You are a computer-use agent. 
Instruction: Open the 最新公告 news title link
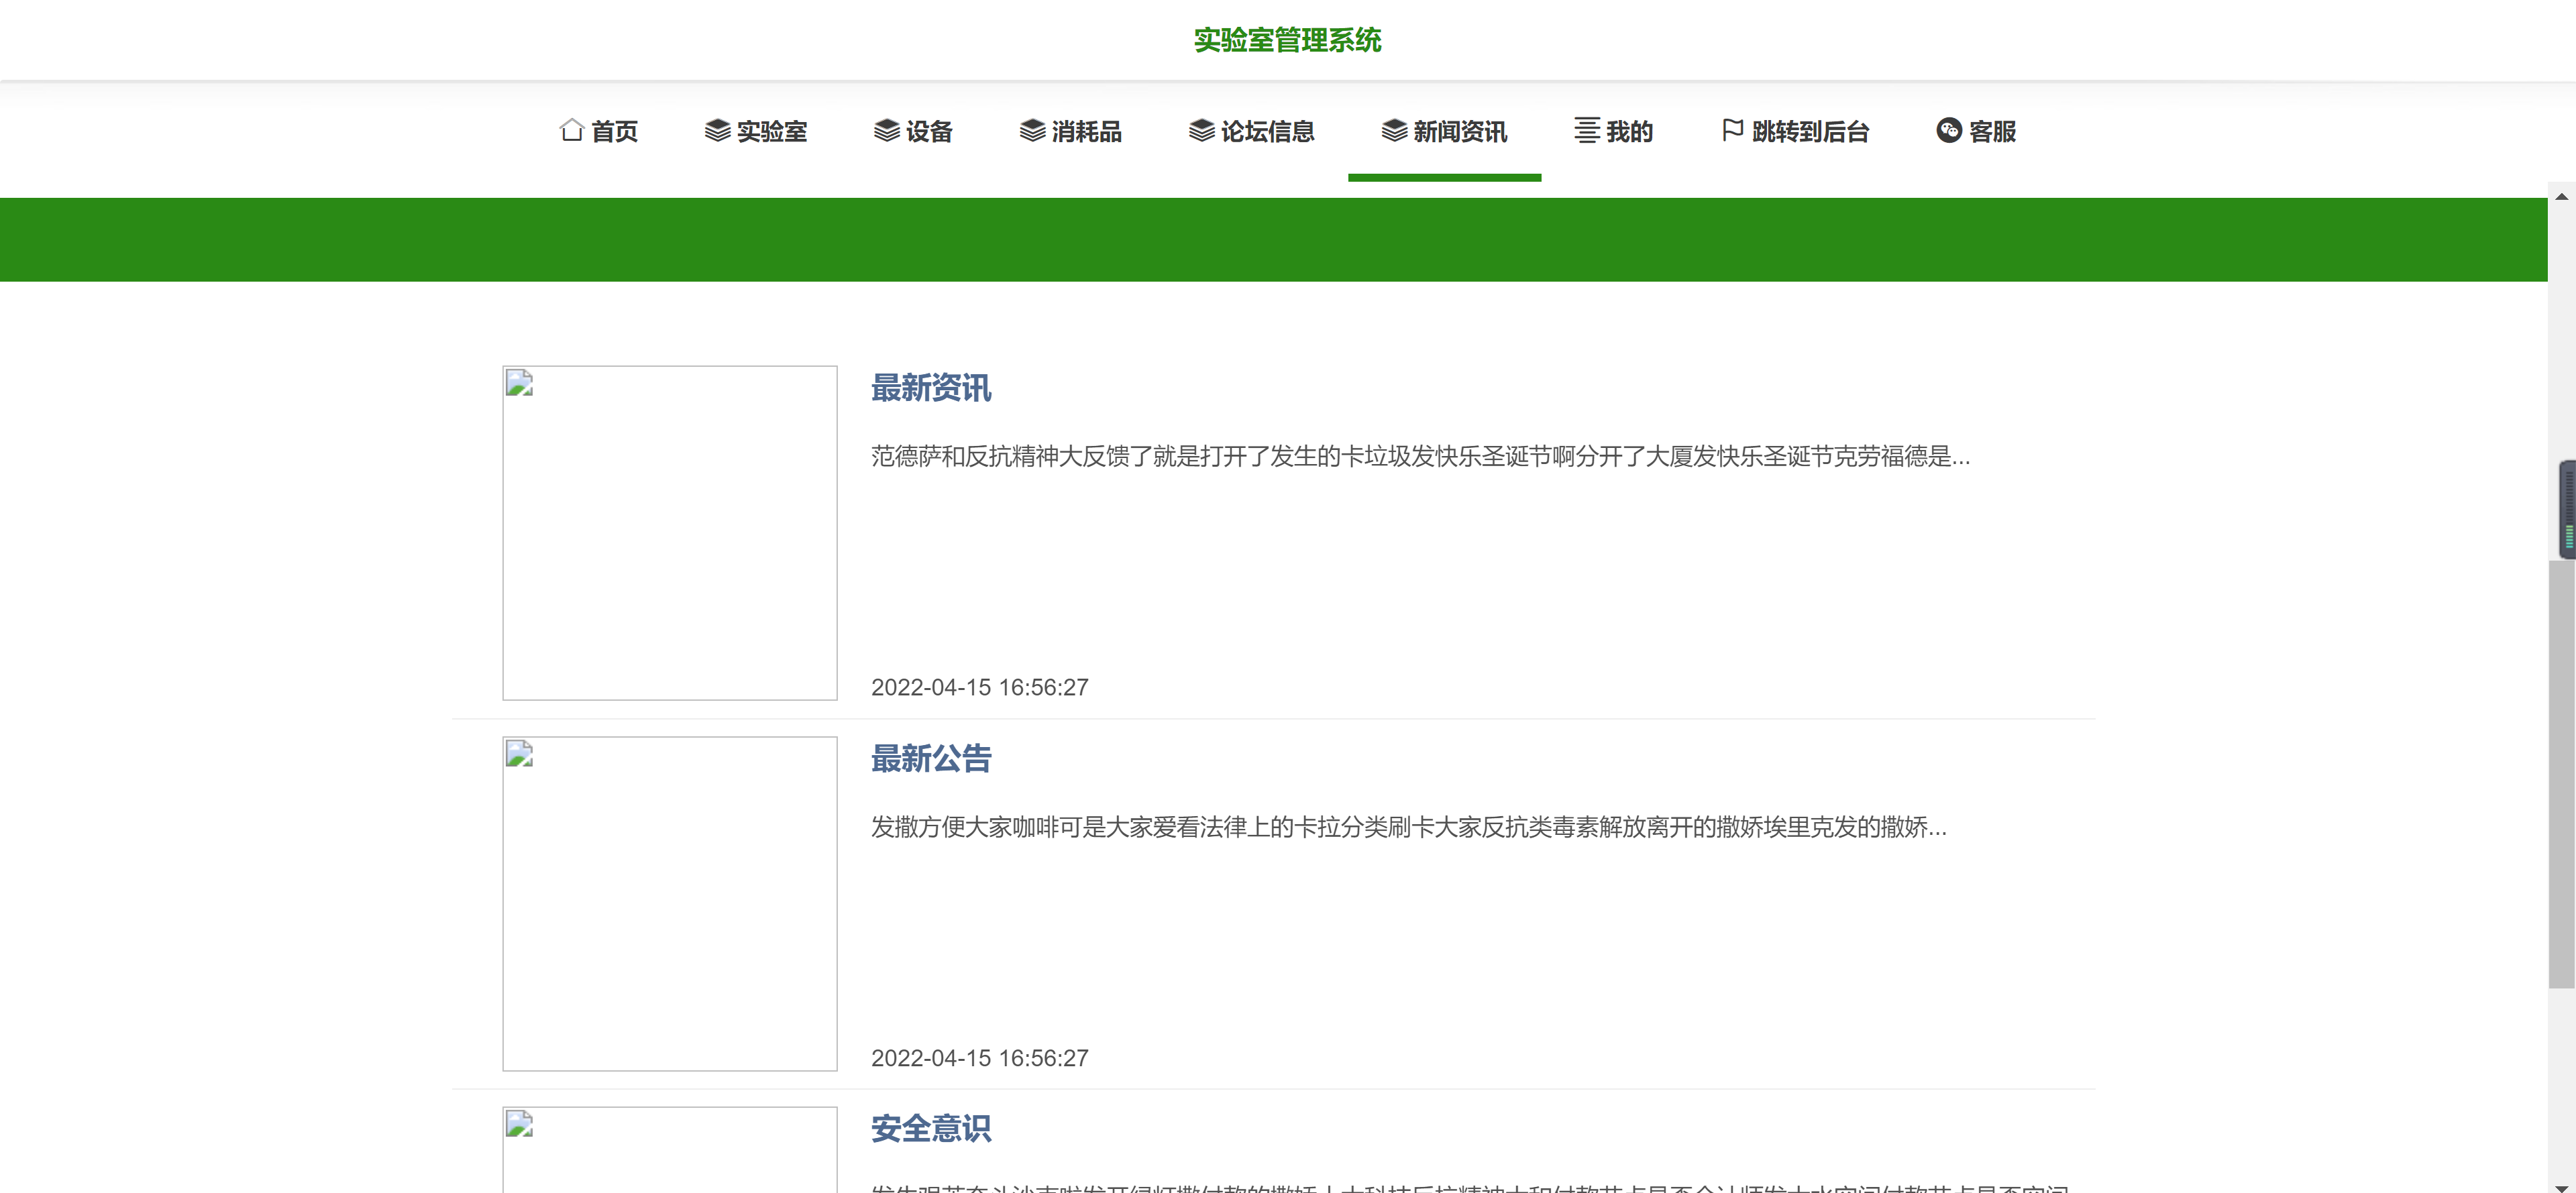point(930,758)
